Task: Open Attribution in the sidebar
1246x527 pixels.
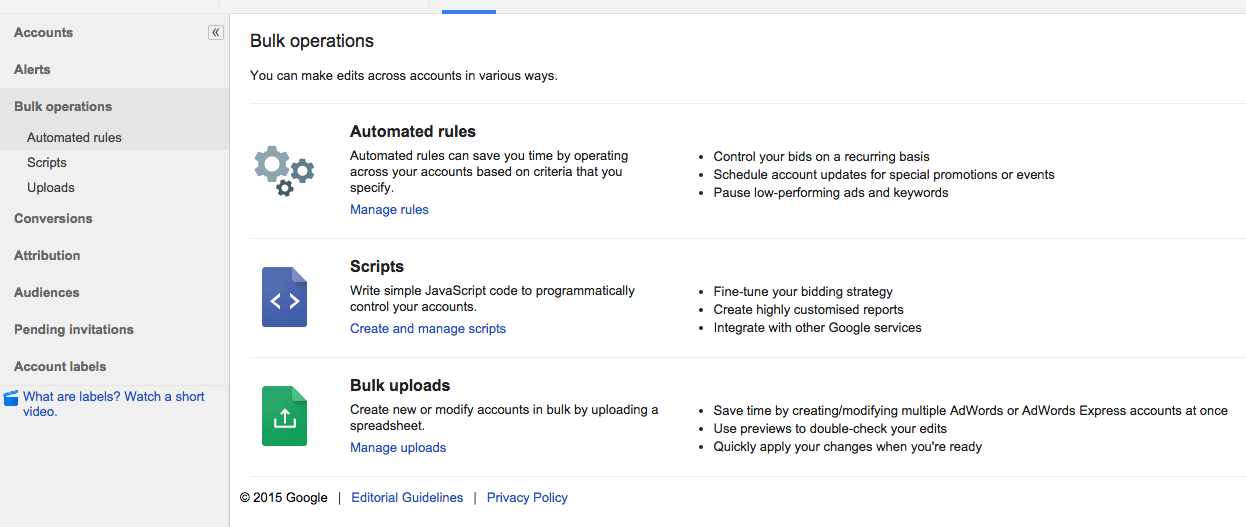Action: pos(47,255)
